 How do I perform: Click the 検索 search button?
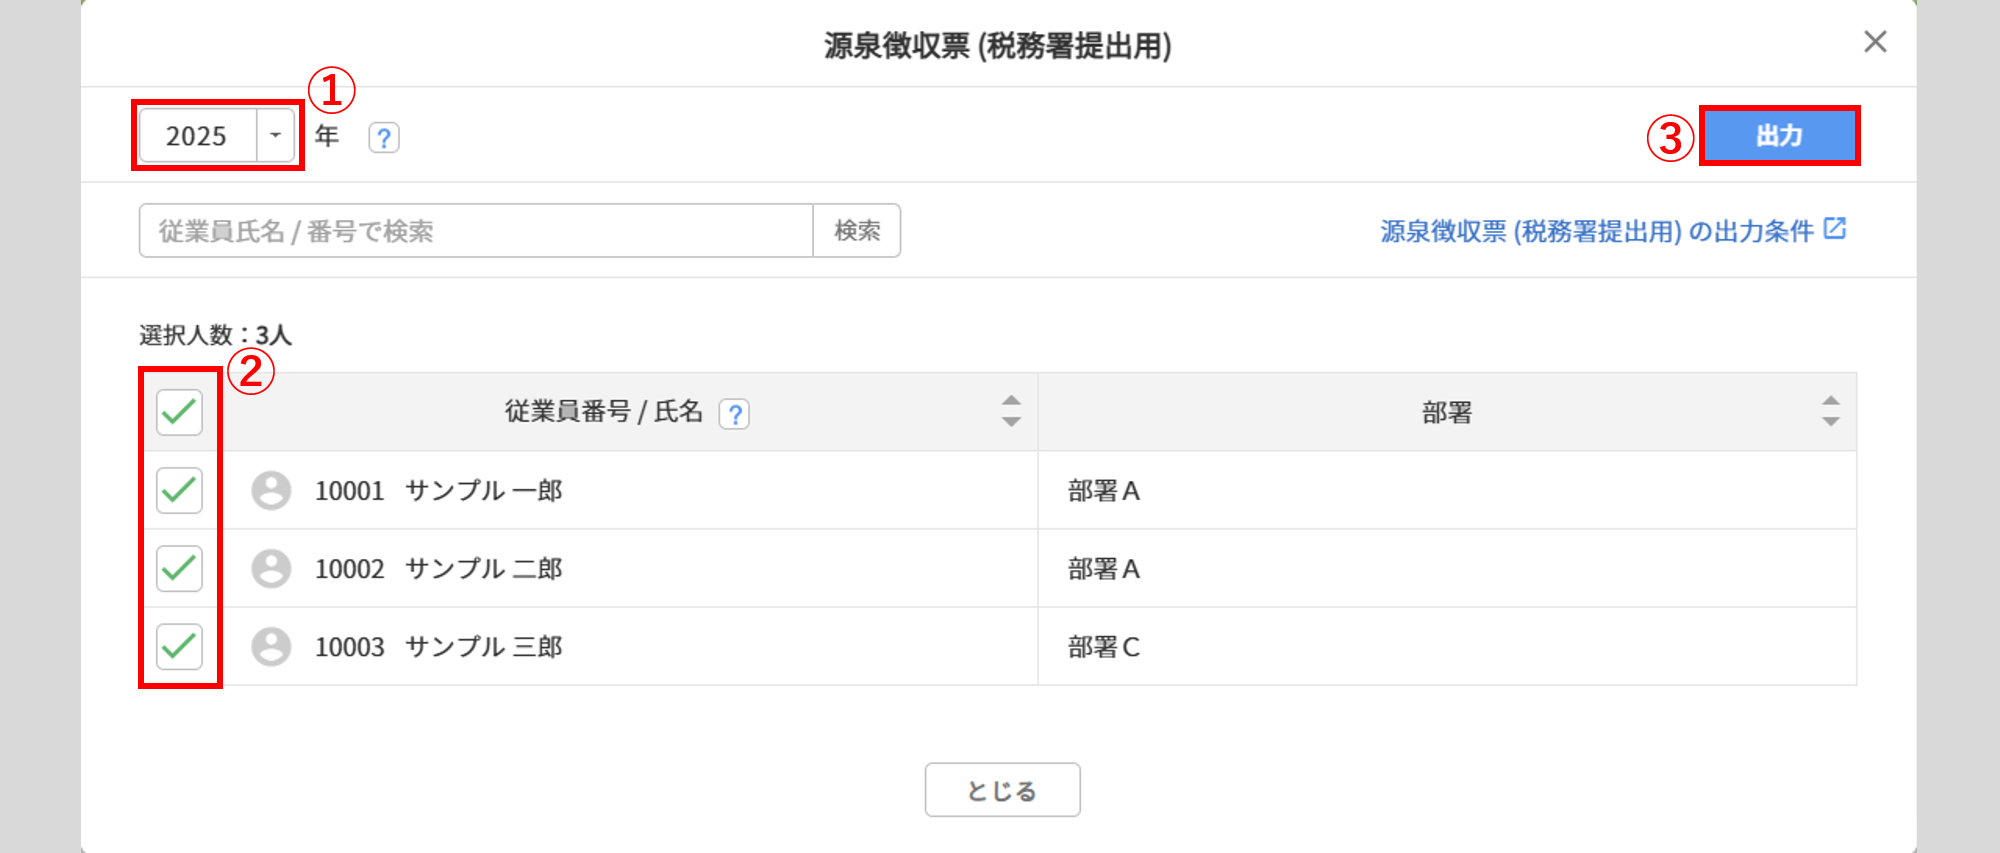pos(857,231)
